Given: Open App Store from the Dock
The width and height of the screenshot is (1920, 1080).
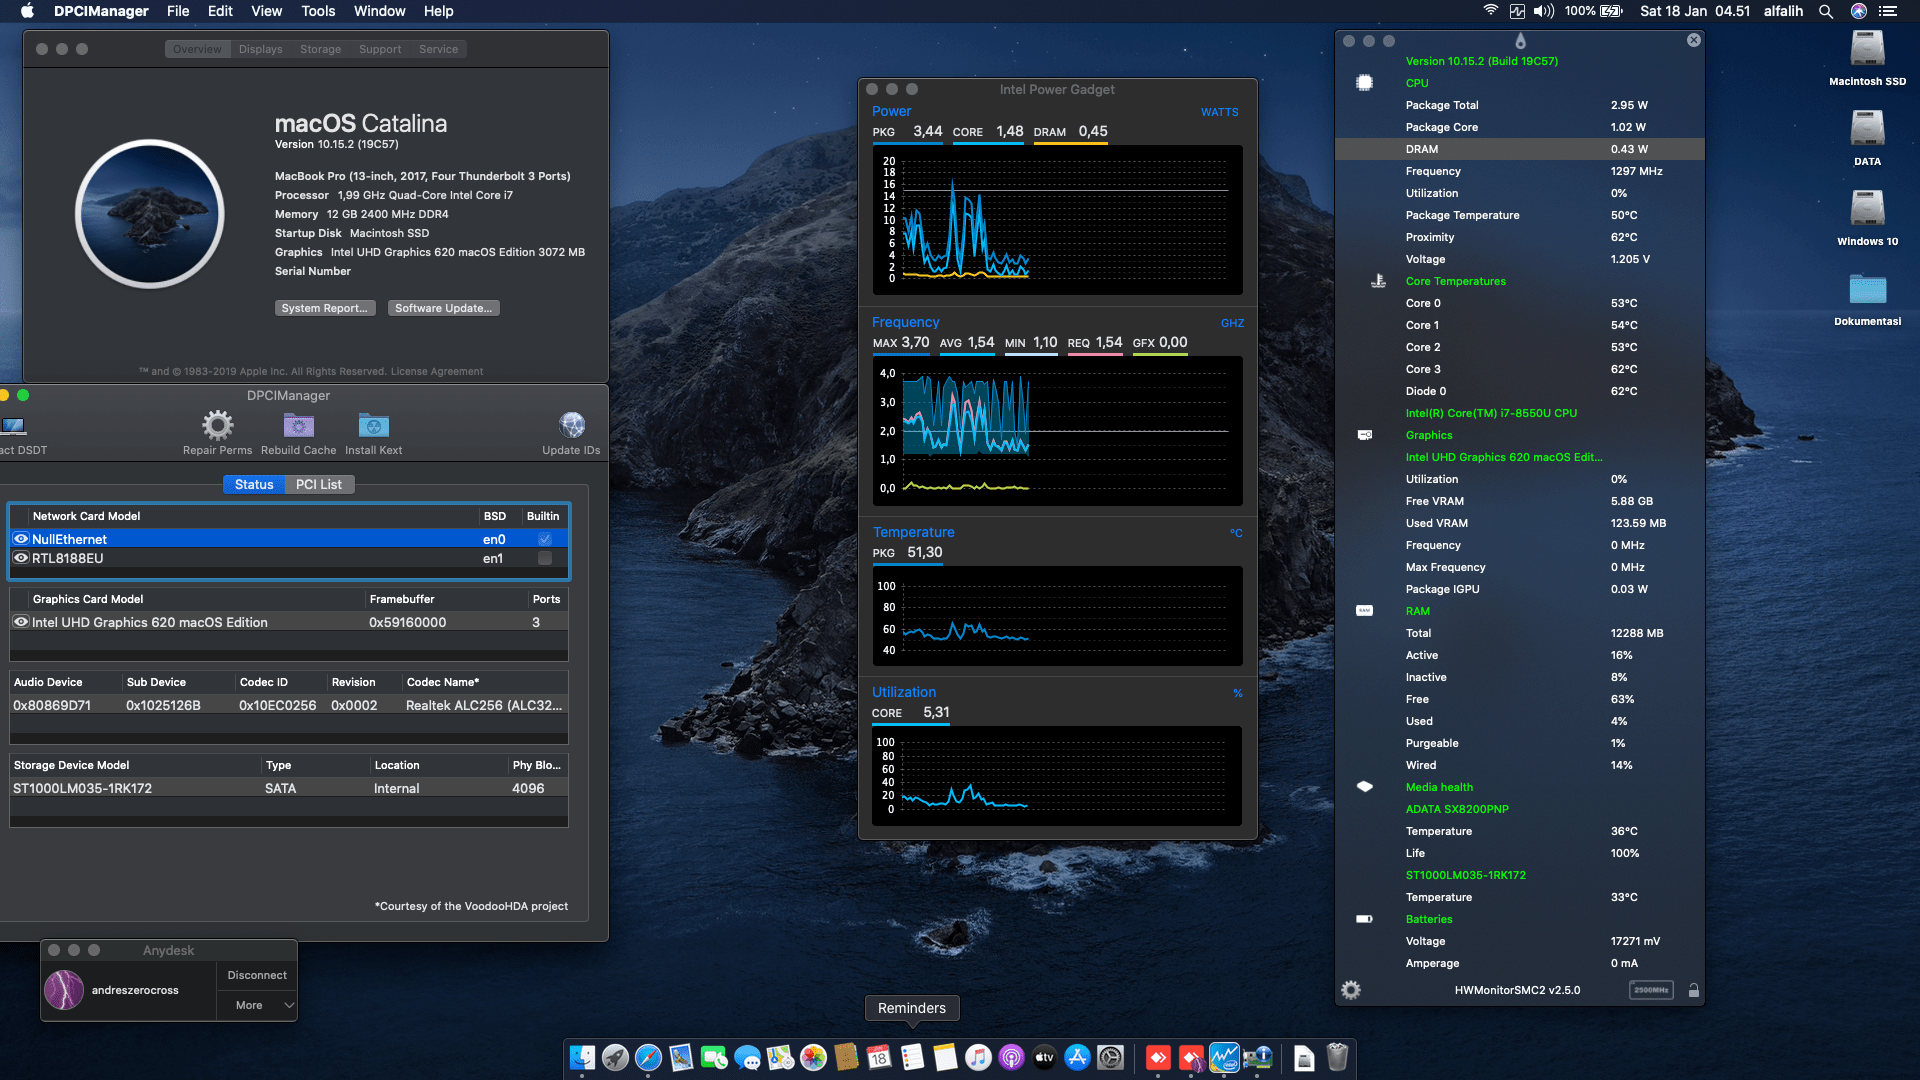Looking at the screenshot, I should click(x=1077, y=1057).
